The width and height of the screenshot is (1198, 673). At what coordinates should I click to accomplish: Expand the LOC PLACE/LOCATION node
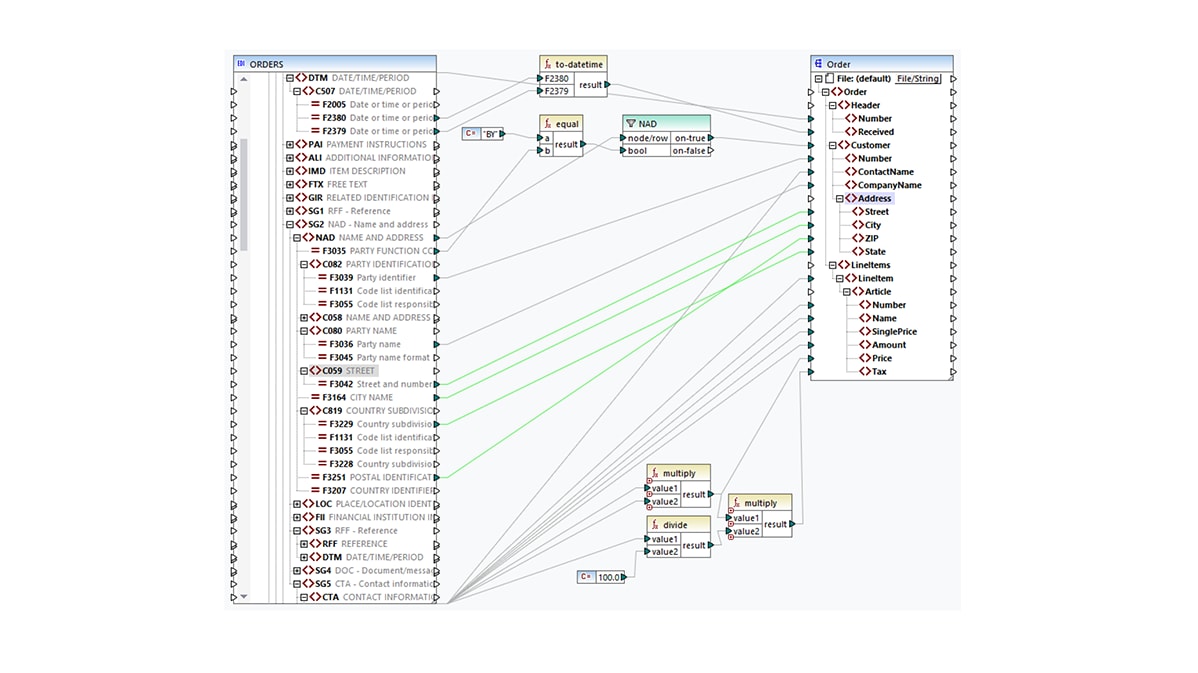pyautogui.click(x=296, y=504)
